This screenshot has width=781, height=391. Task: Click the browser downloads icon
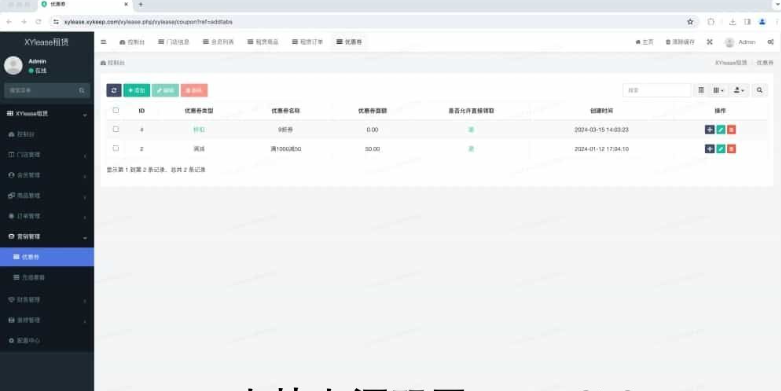733,22
